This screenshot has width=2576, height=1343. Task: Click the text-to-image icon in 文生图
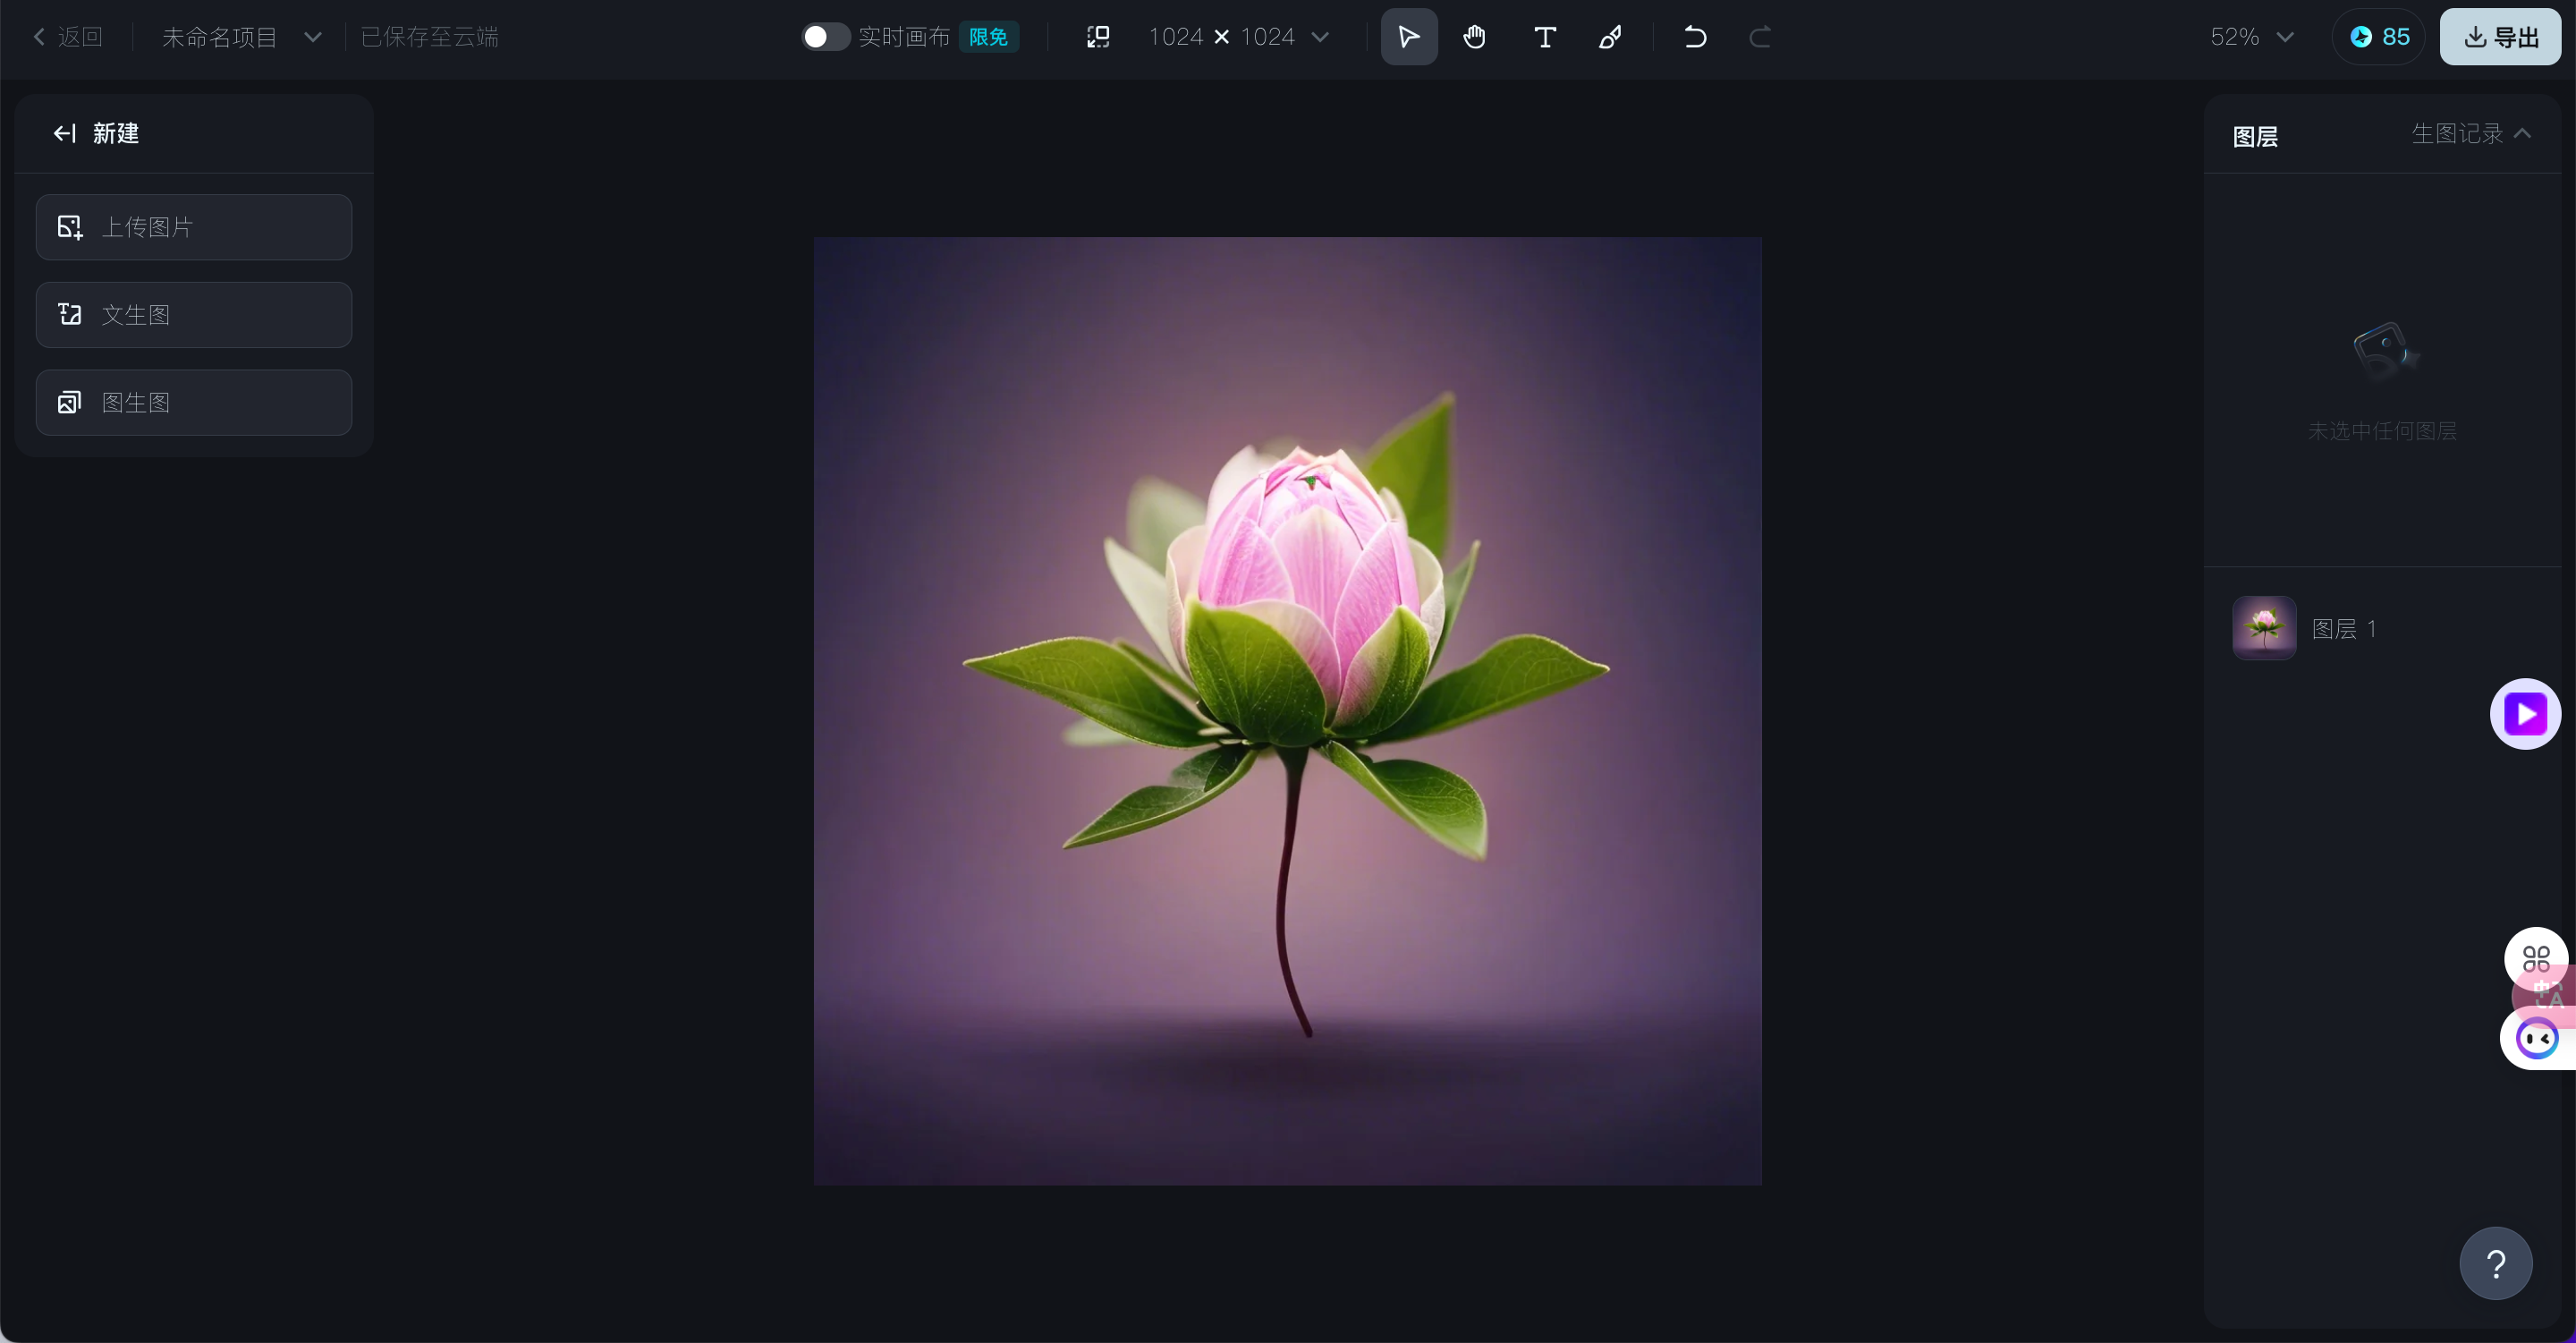(x=69, y=315)
